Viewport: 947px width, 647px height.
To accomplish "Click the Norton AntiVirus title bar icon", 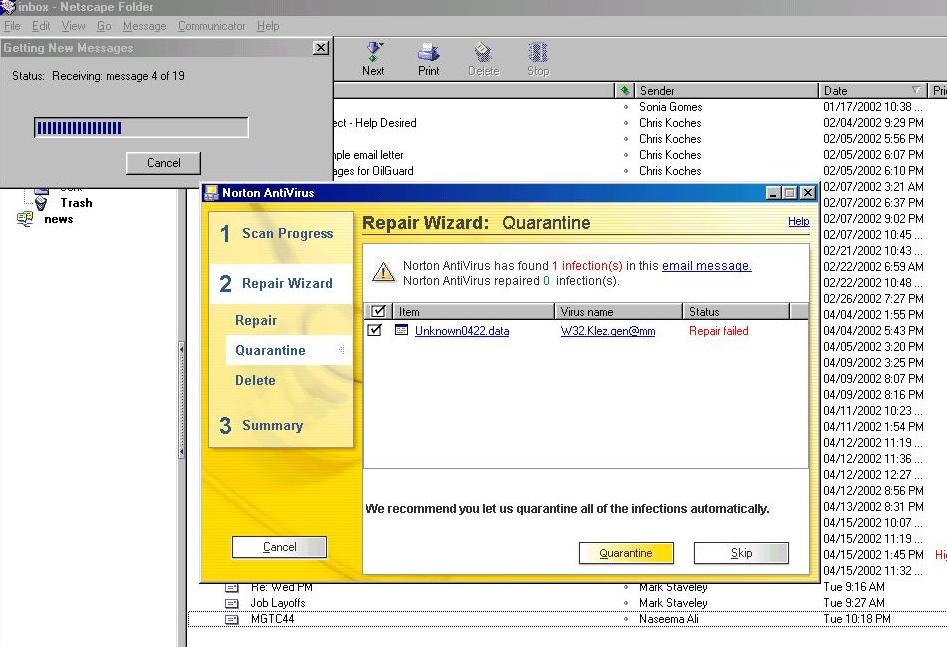I will click(211, 193).
